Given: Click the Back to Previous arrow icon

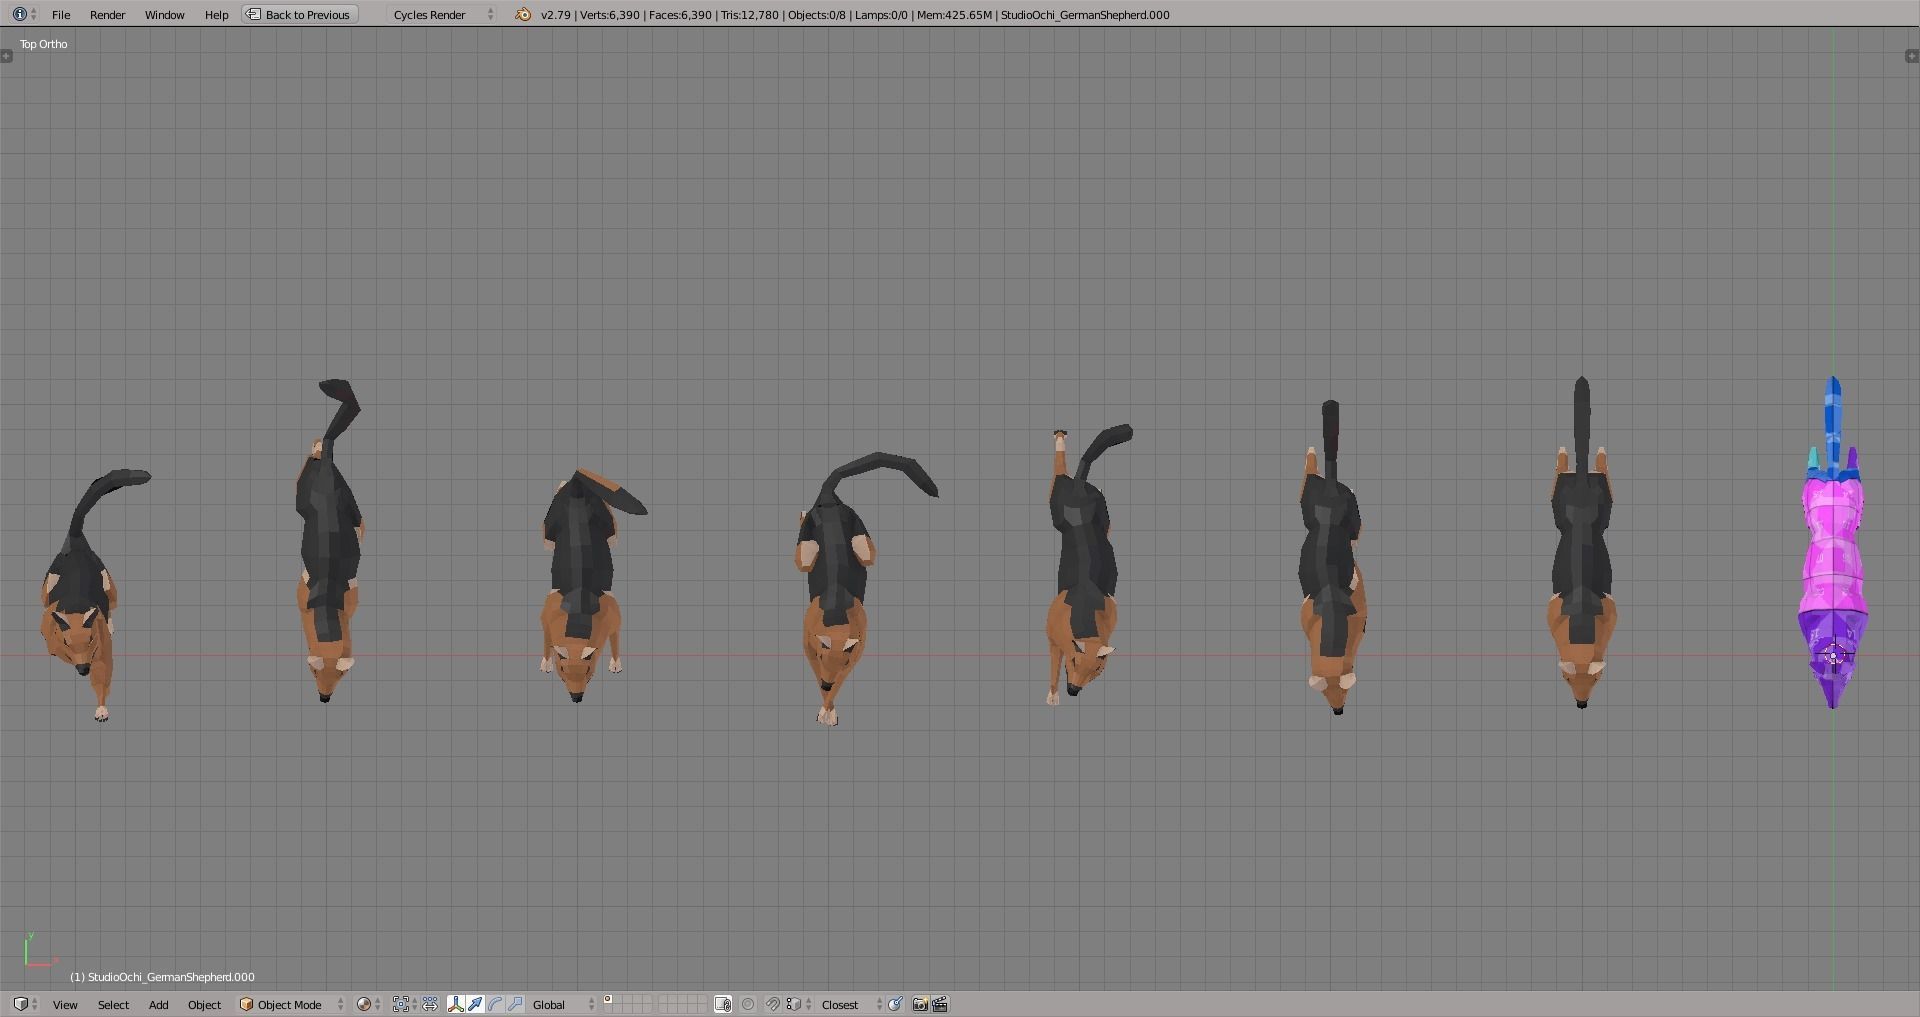Looking at the screenshot, I should pyautogui.click(x=254, y=14).
